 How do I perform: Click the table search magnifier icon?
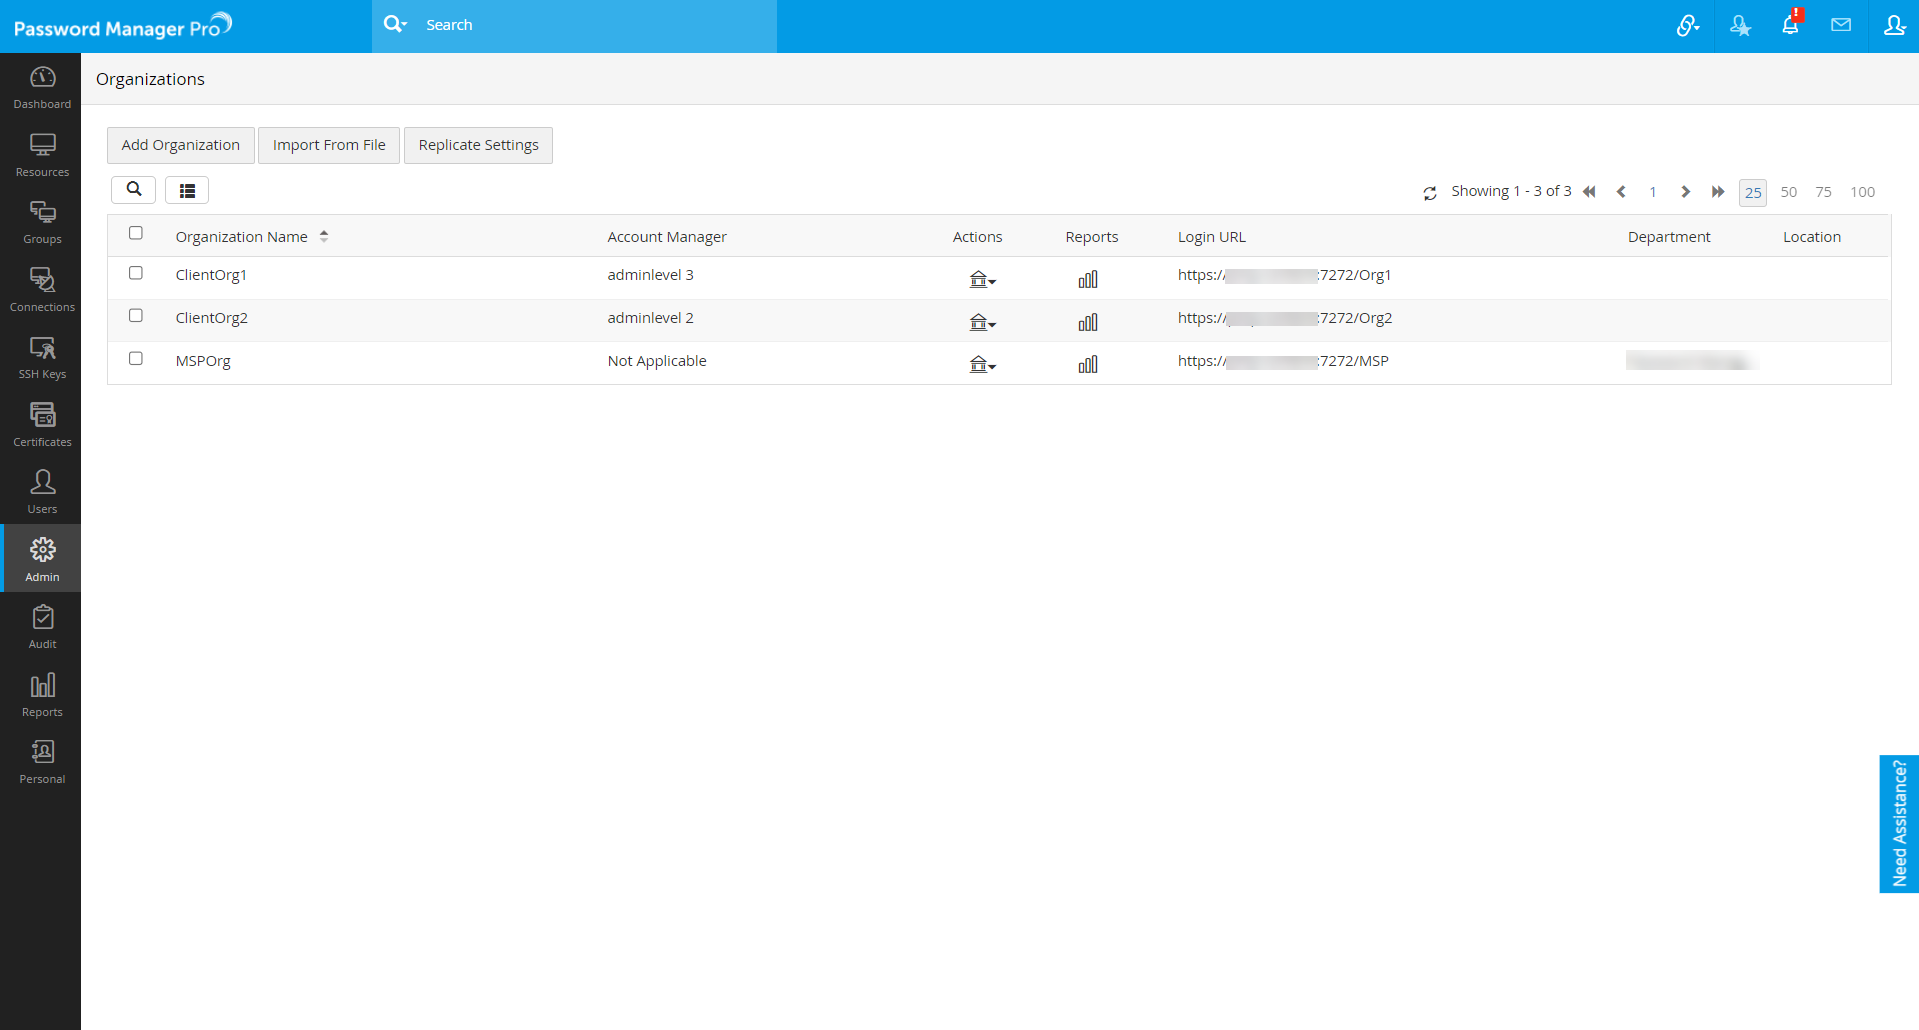[x=133, y=190]
